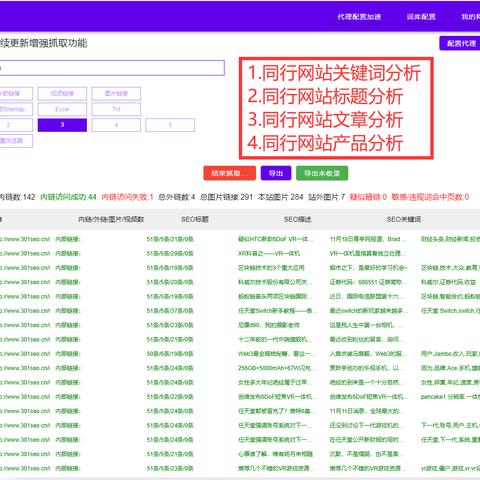Click the red 结束抓取 button
The height and width of the screenshot is (480, 480).
click(230, 173)
